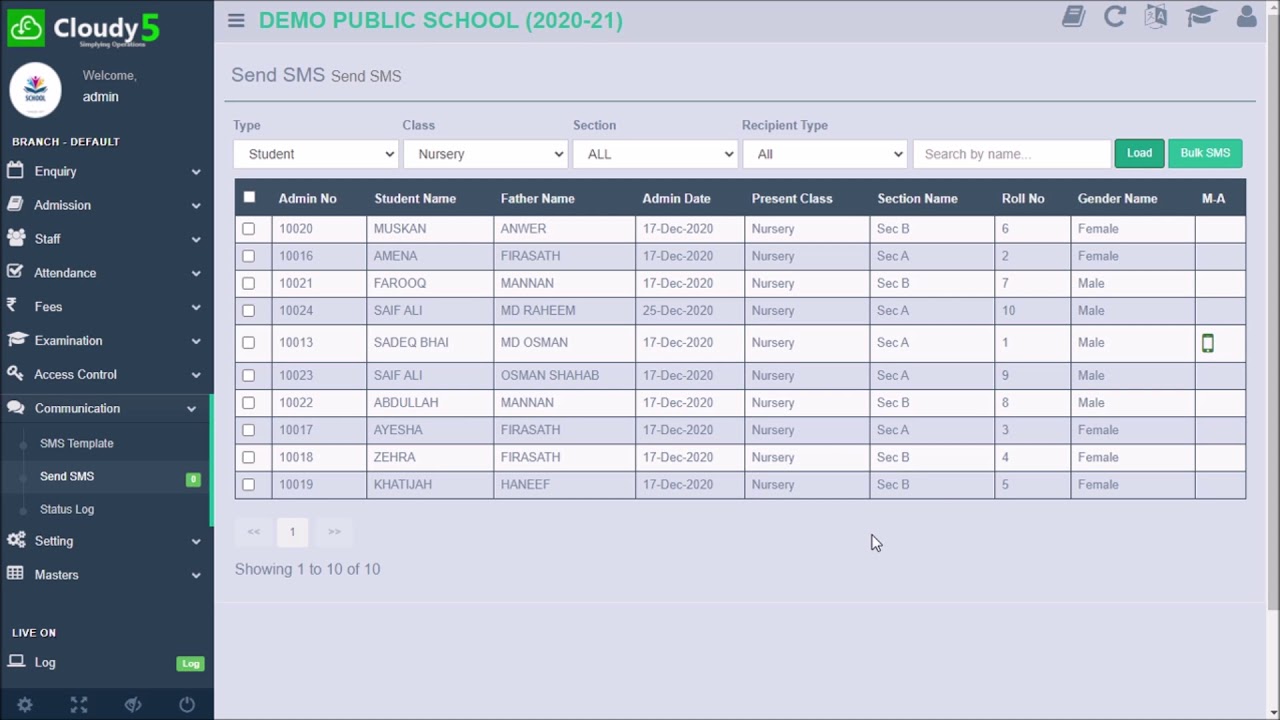The width and height of the screenshot is (1280, 720).
Task: Select Send SMS submenu item
Action: [67, 476]
